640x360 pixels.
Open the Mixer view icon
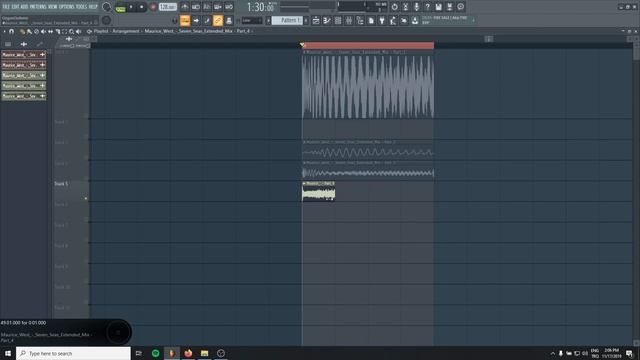point(349,20)
